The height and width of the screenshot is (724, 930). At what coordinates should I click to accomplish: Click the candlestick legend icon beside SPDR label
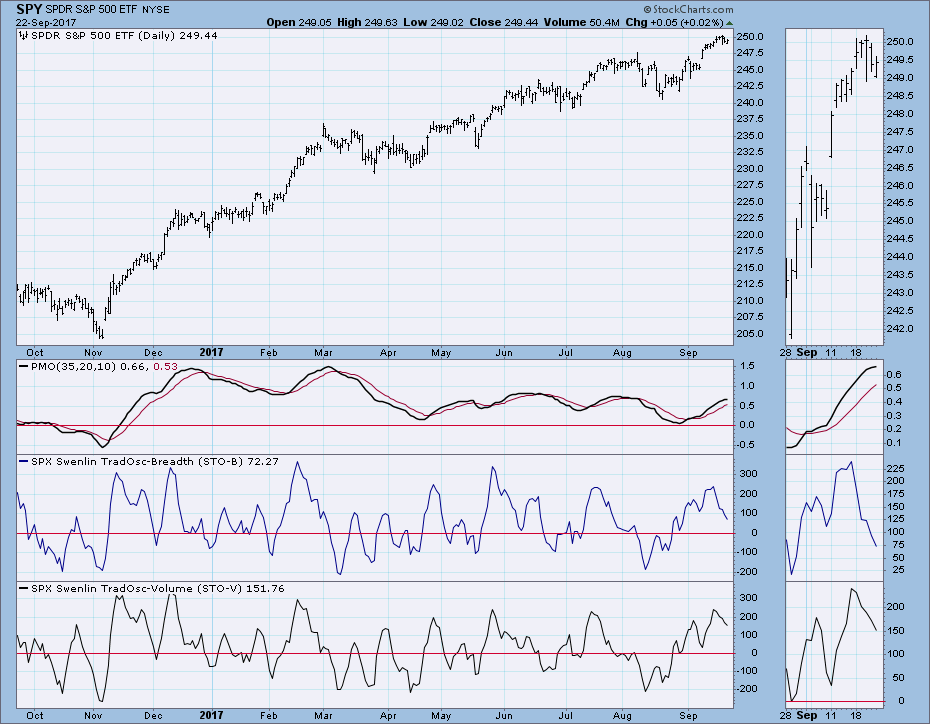pos(24,36)
